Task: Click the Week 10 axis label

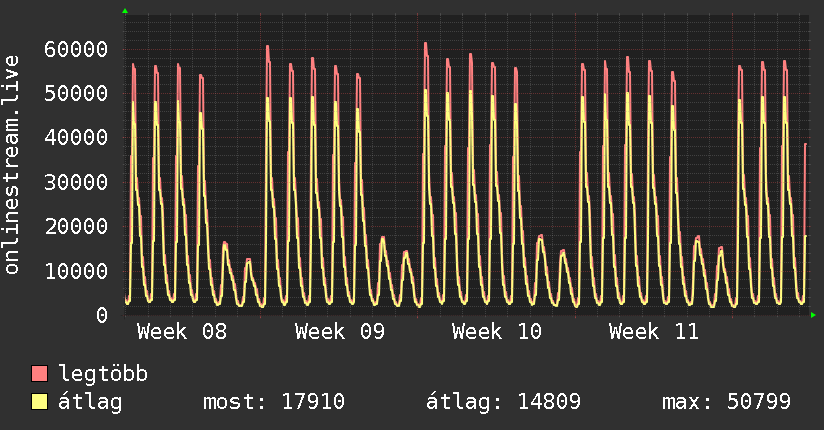Action: (x=497, y=332)
